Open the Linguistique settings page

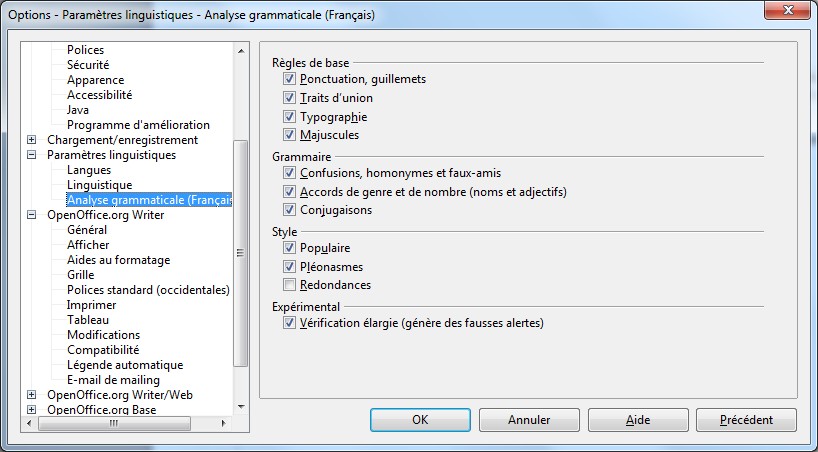point(99,185)
